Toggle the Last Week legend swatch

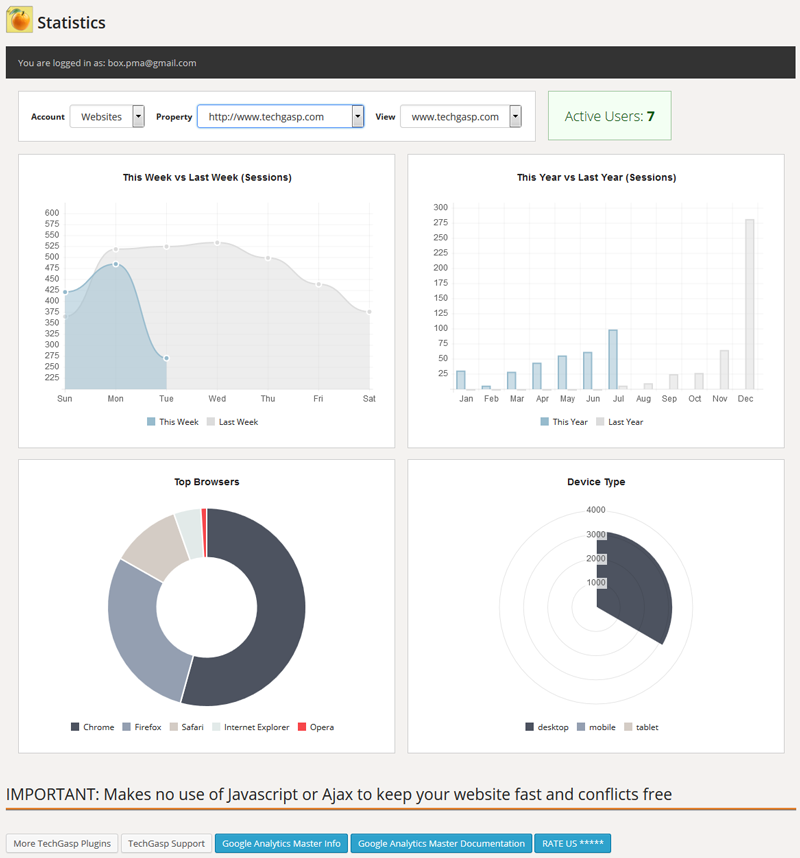[x=211, y=422]
